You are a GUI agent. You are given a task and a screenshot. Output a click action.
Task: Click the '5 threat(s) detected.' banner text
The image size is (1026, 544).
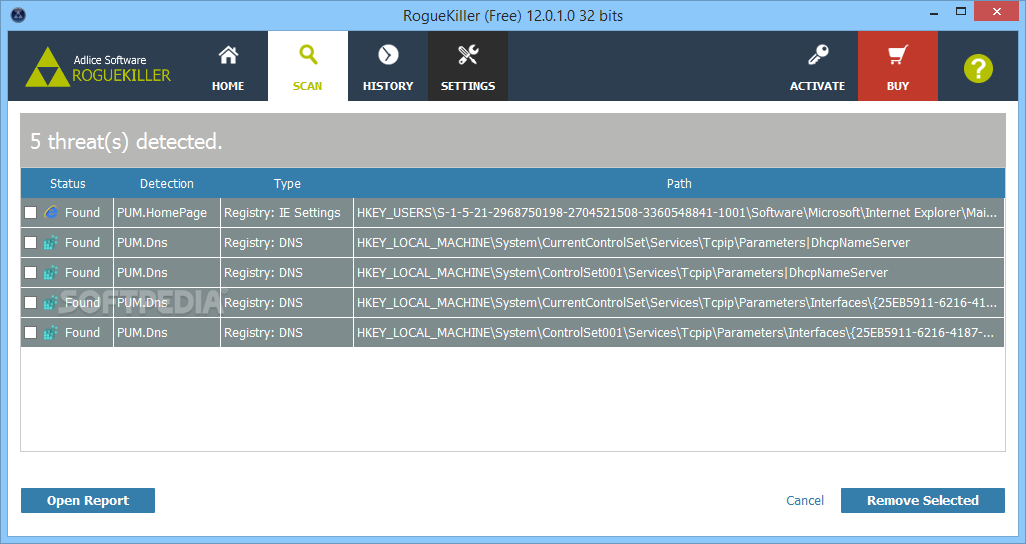click(x=126, y=141)
